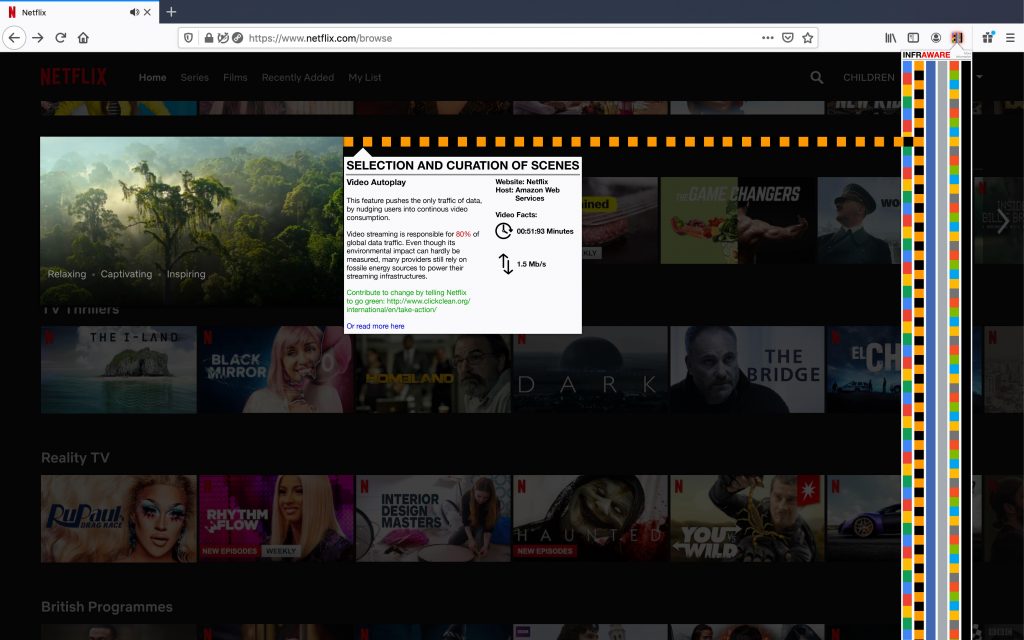
Task: Open the browser home page icon
Action: 83,38
